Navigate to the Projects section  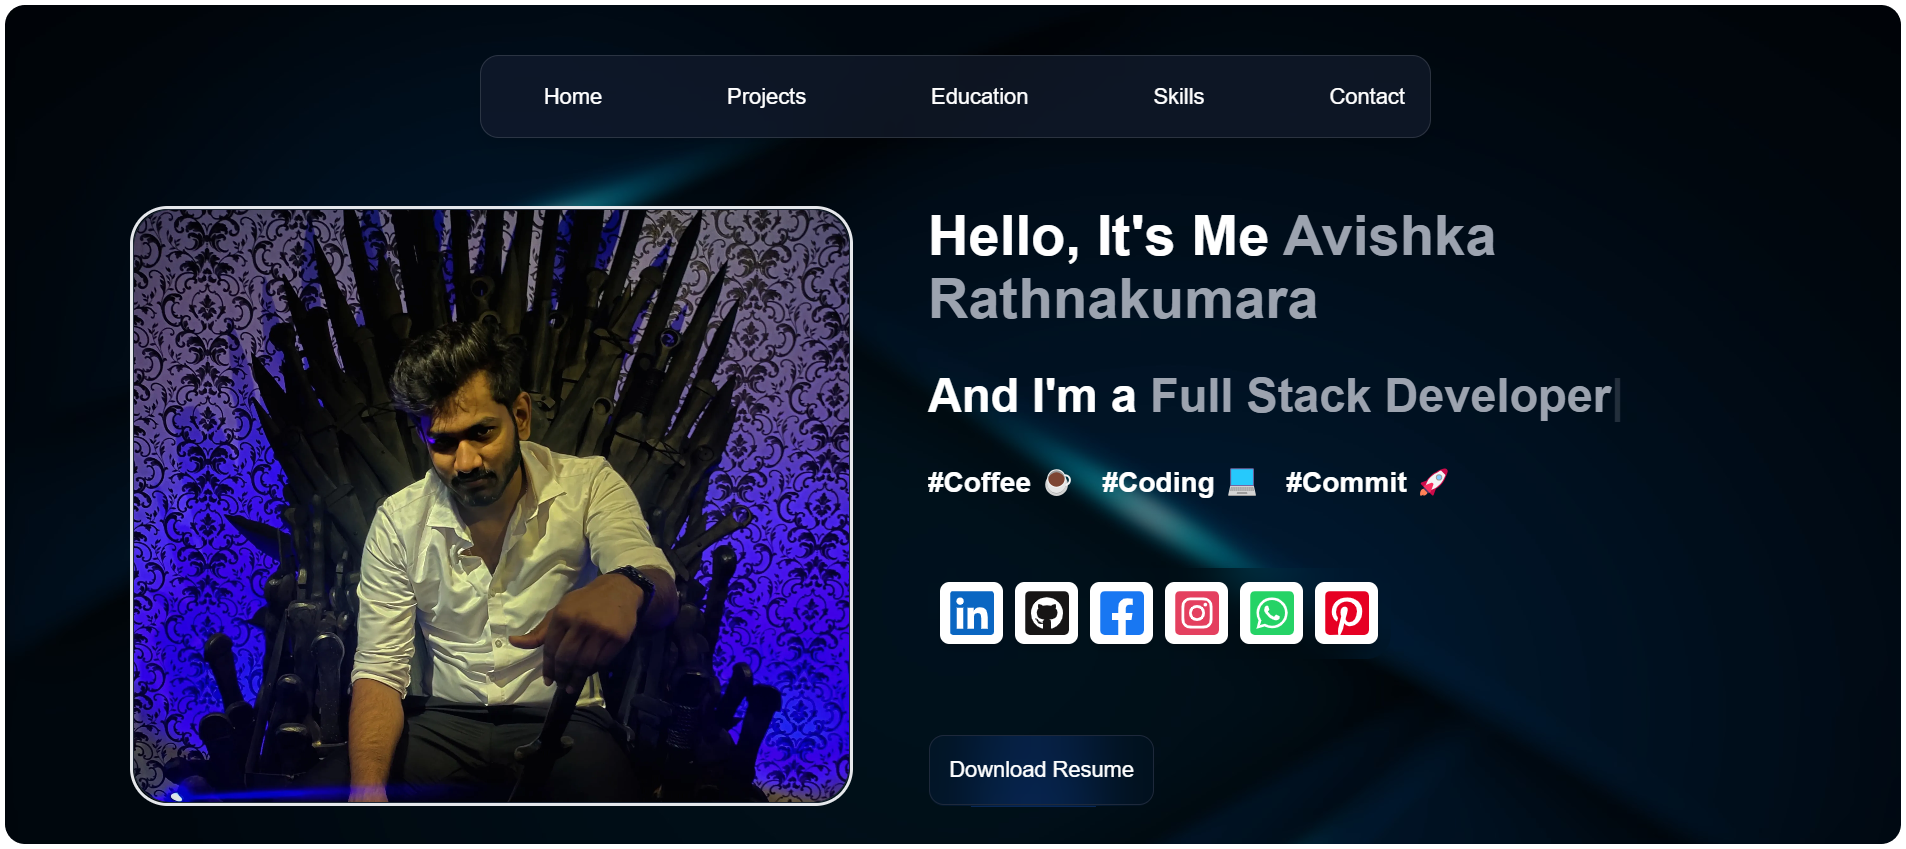766,97
